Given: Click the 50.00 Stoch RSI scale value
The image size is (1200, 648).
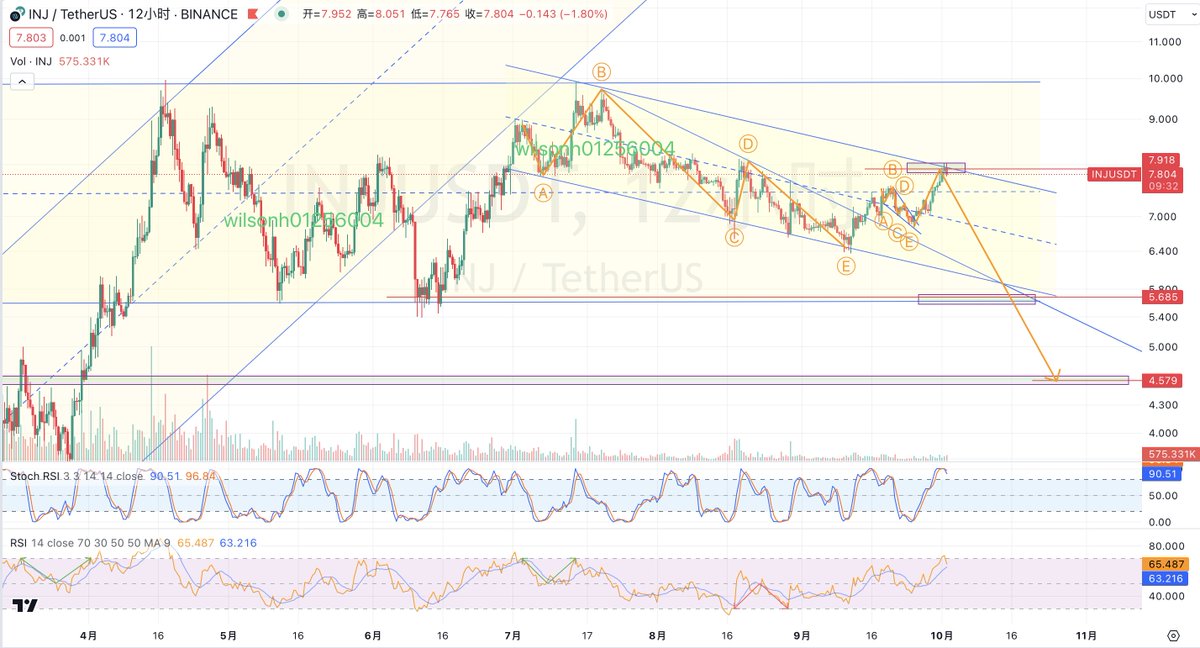Looking at the screenshot, I should tap(1162, 496).
